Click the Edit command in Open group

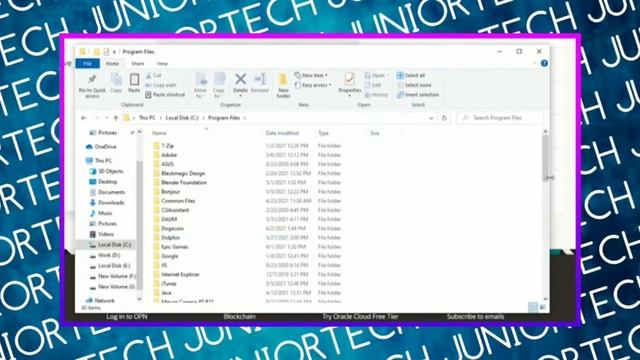[373, 85]
